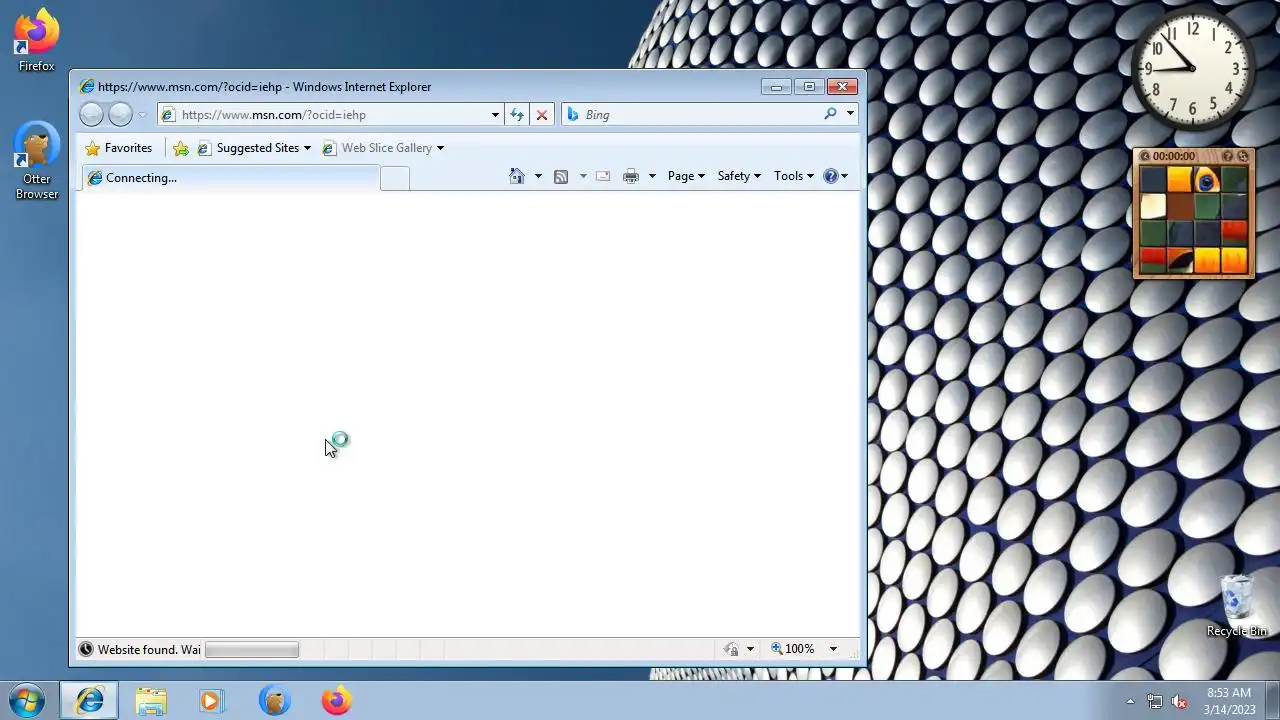Open the Page menu
Viewport: 1280px width, 720px height.
click(x=686, y=176)
